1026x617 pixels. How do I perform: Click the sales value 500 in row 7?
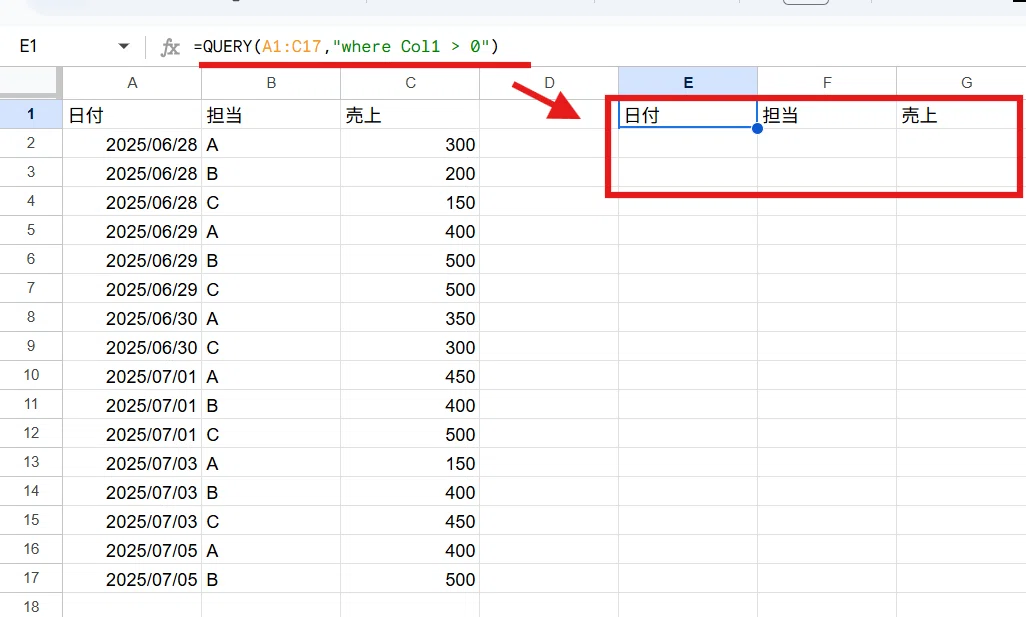pos(410,289)
